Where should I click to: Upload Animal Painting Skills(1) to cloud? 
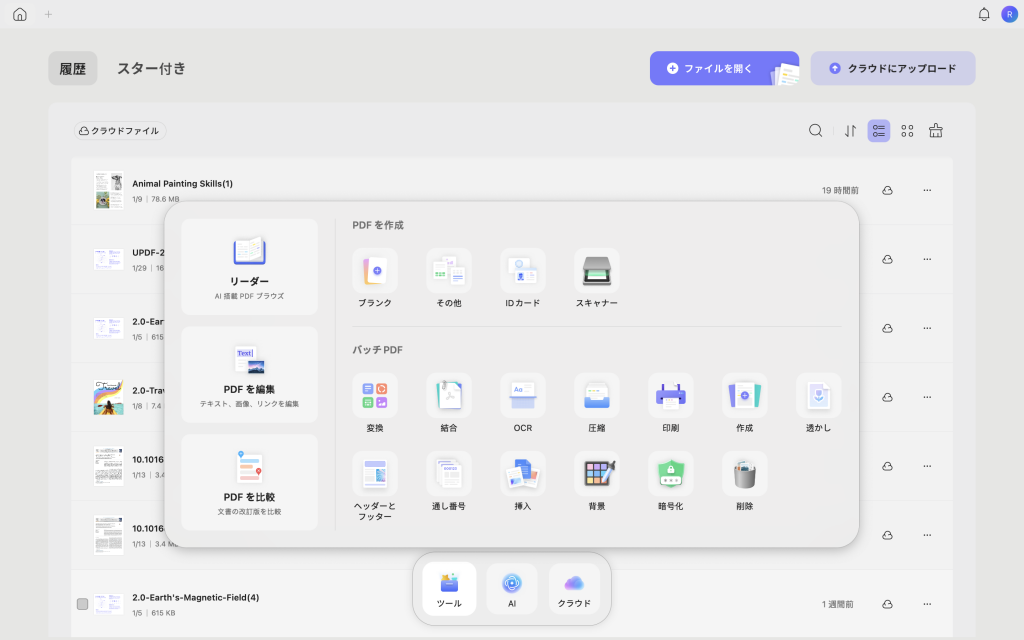tap(887, 191)
